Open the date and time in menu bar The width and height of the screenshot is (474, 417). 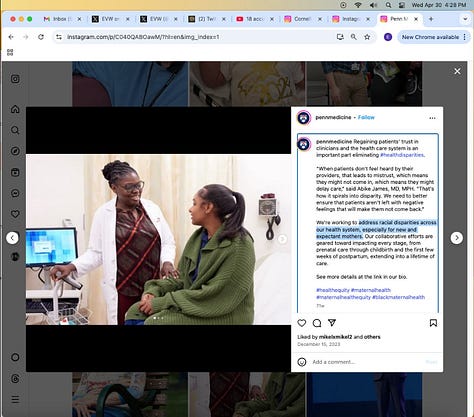point(438,5)
